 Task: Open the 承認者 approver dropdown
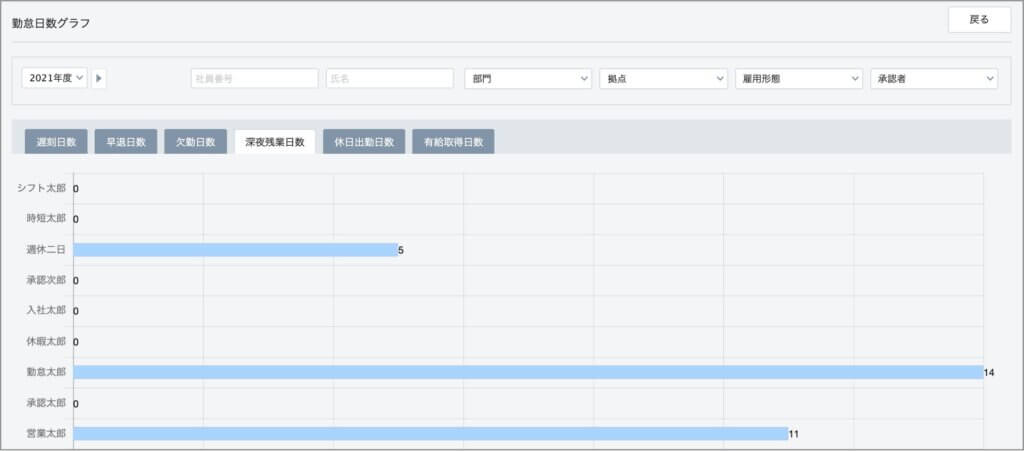click(x=934, y=78)
